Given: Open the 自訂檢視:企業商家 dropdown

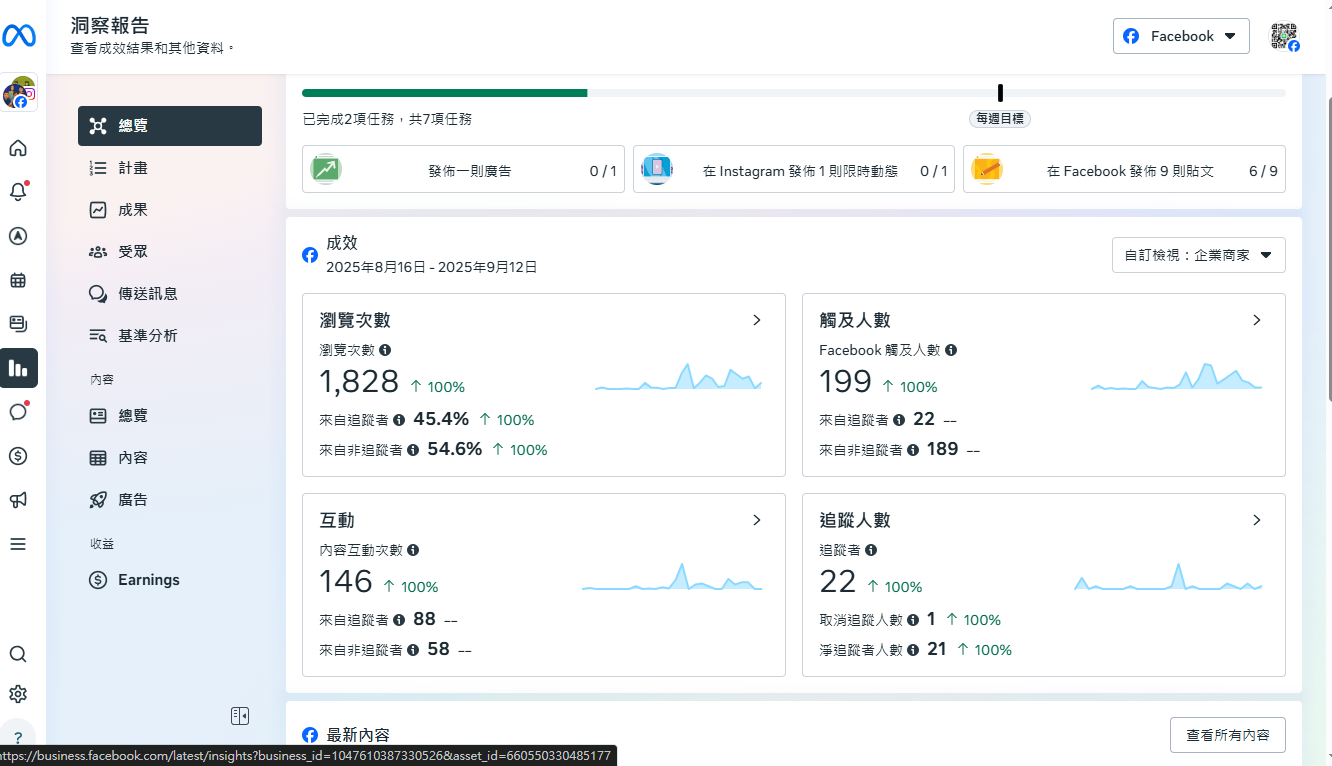Looking at the screenshot, I should [1198, 255].
